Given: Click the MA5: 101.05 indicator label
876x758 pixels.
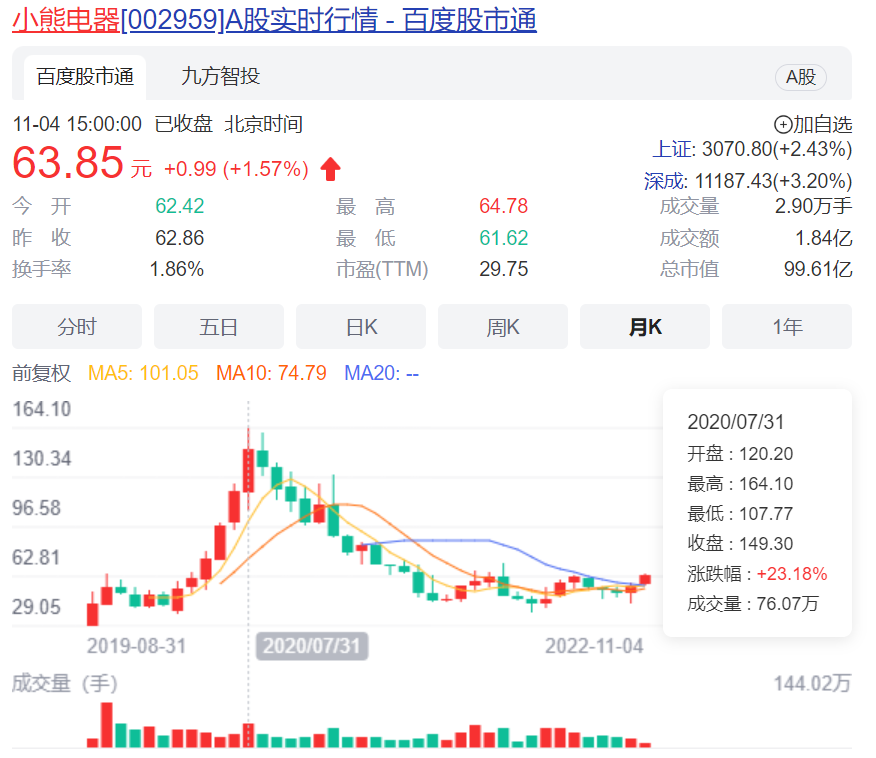Looking at the screenshot, I should point(143,373).
